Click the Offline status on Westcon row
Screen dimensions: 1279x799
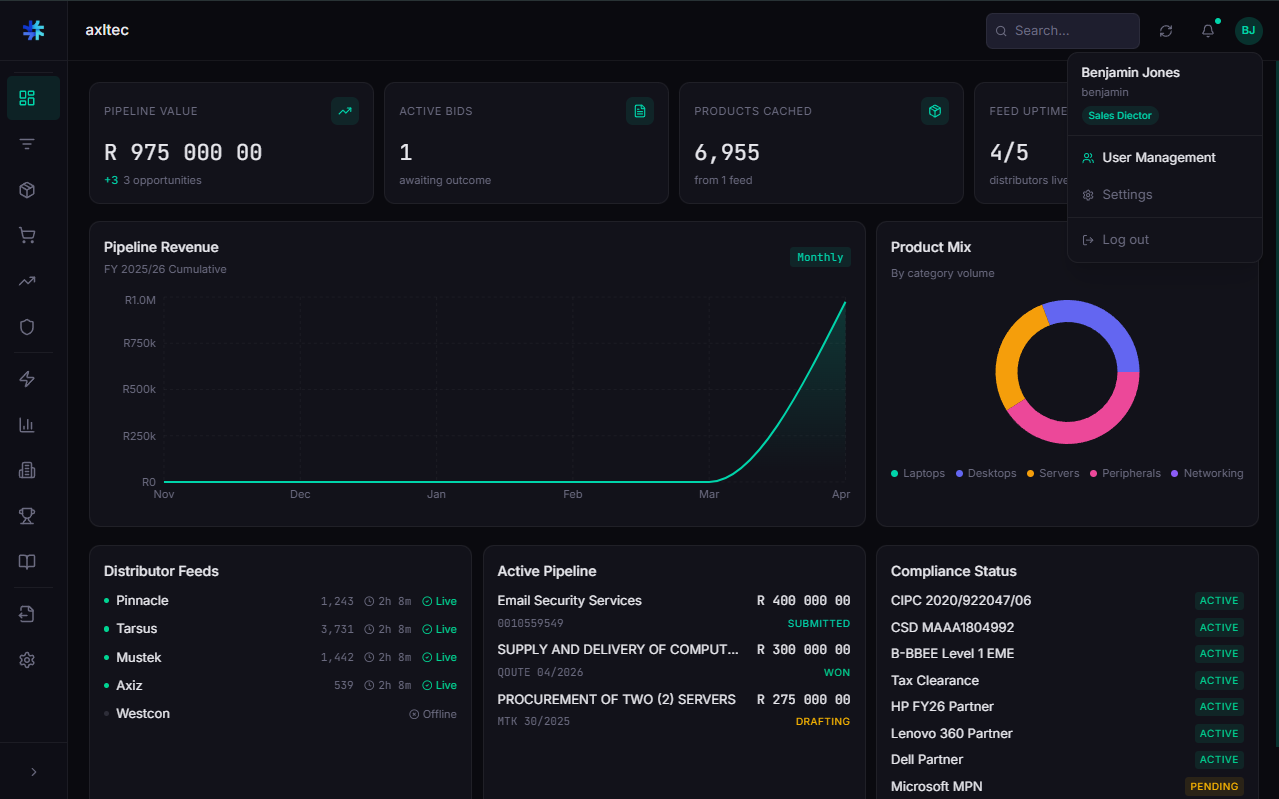click(x=433, y=714)
